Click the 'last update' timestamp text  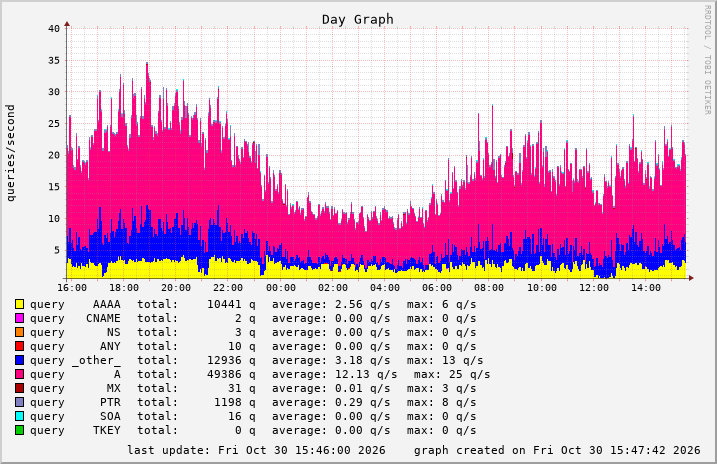click(256, 450)
